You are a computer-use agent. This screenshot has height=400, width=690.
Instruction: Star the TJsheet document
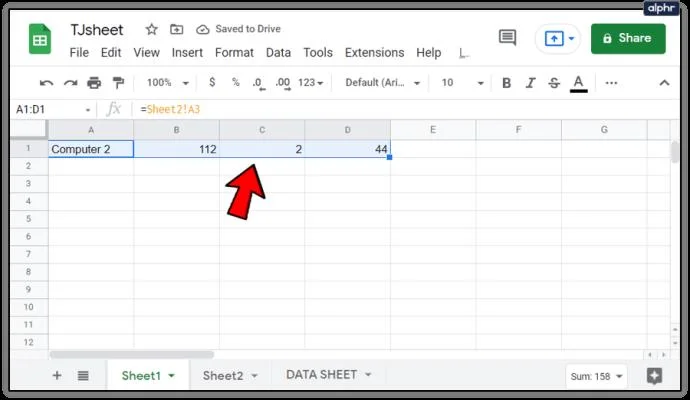point(151,29)
